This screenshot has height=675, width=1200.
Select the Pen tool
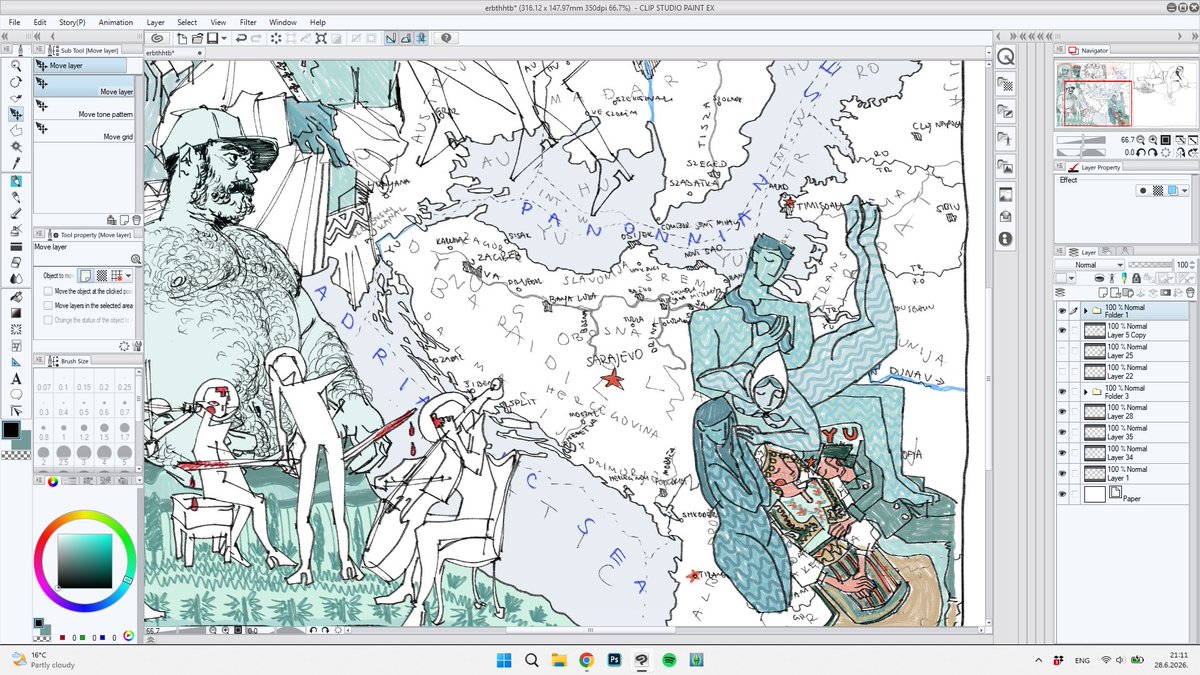click(16, 182)
